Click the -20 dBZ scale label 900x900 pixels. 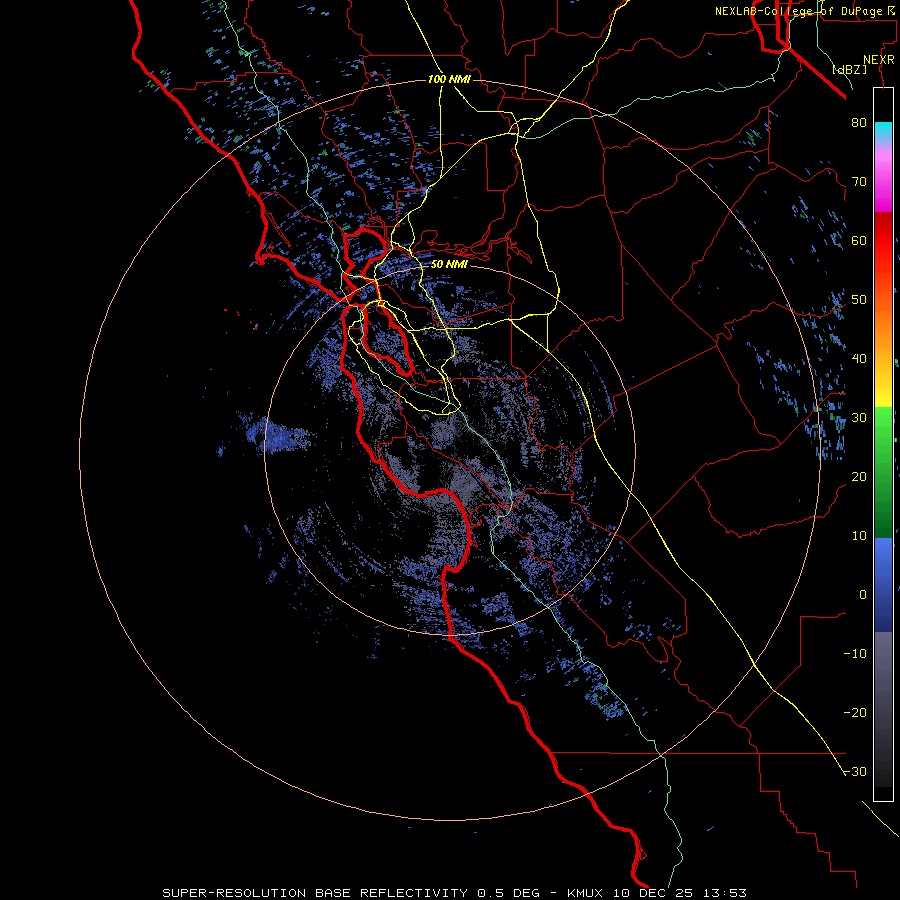pyautogui.click(x=855, y=713)
